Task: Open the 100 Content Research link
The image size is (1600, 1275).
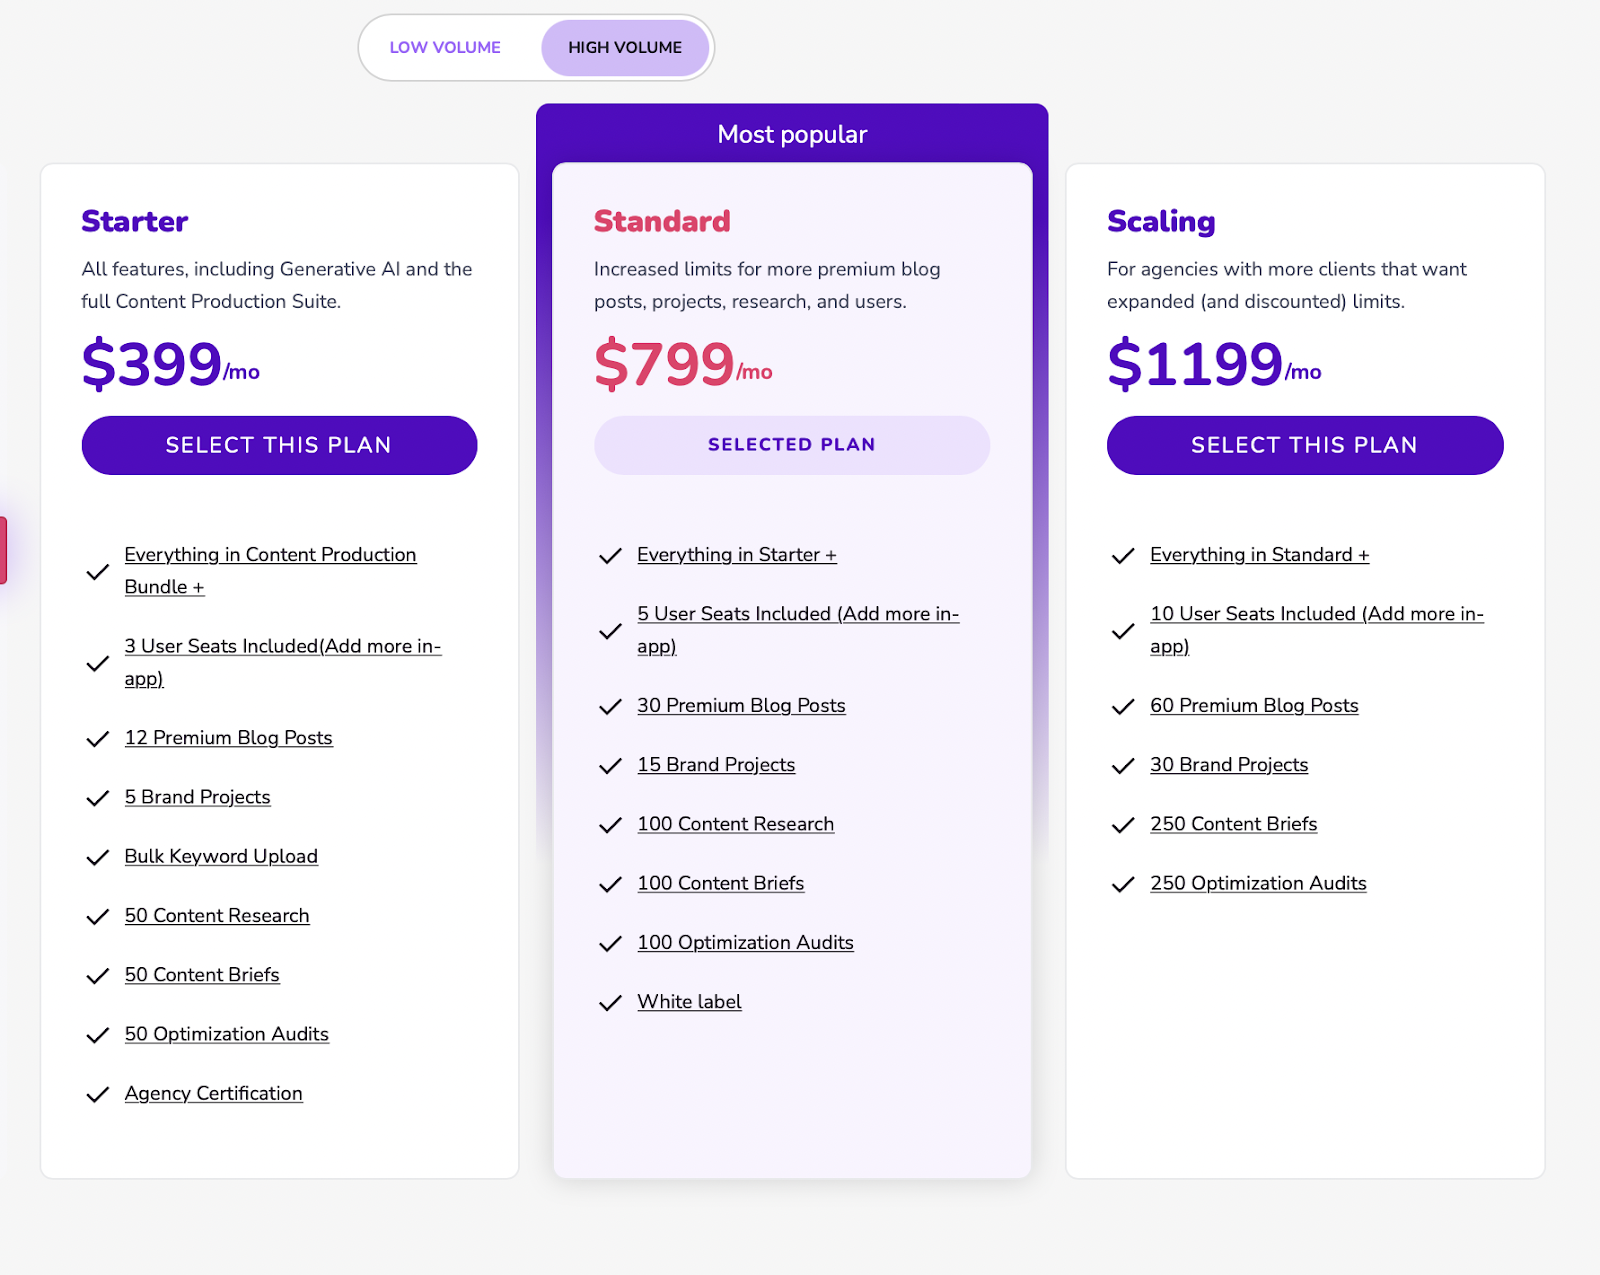Action: 735,823
